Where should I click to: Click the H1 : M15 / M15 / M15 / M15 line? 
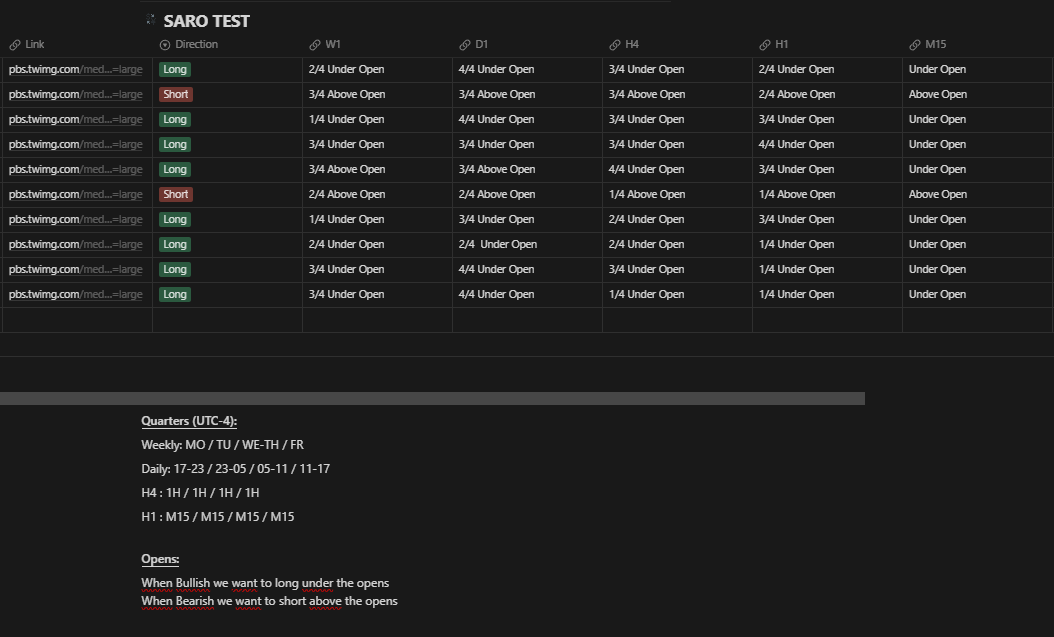pos(218,517)
